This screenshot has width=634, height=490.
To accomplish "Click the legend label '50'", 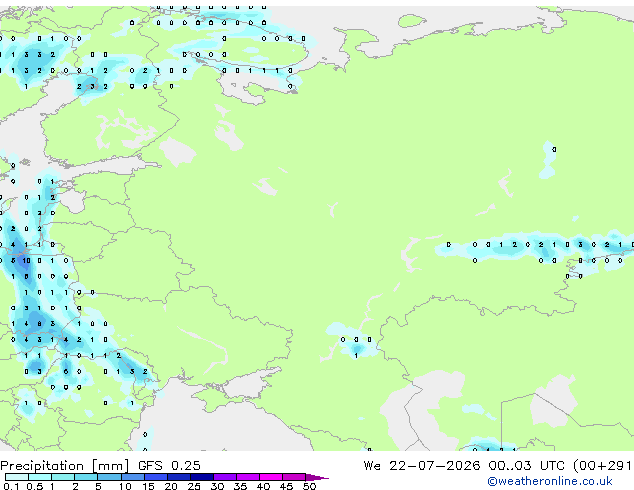I will [x=309, y=486].
